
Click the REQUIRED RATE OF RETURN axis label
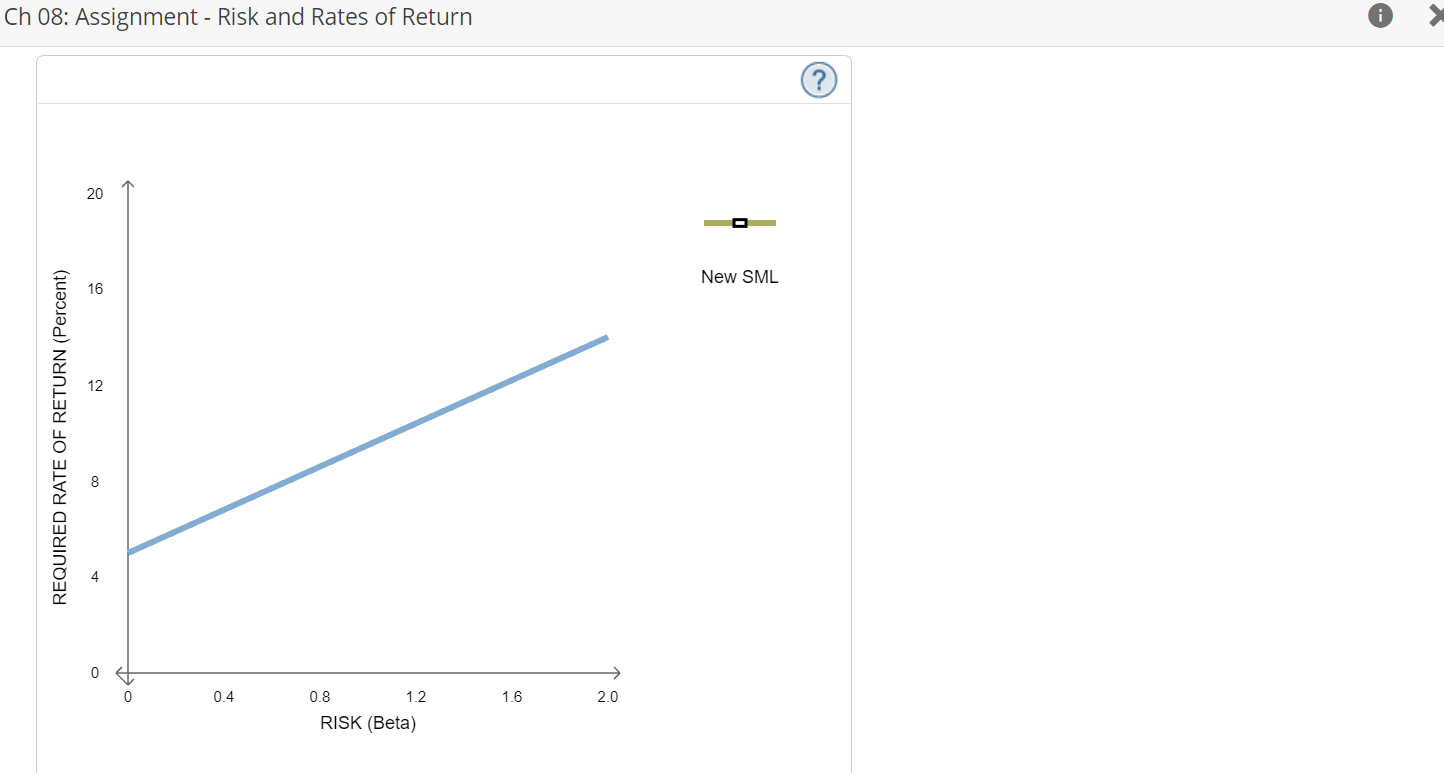pos(60,435)
